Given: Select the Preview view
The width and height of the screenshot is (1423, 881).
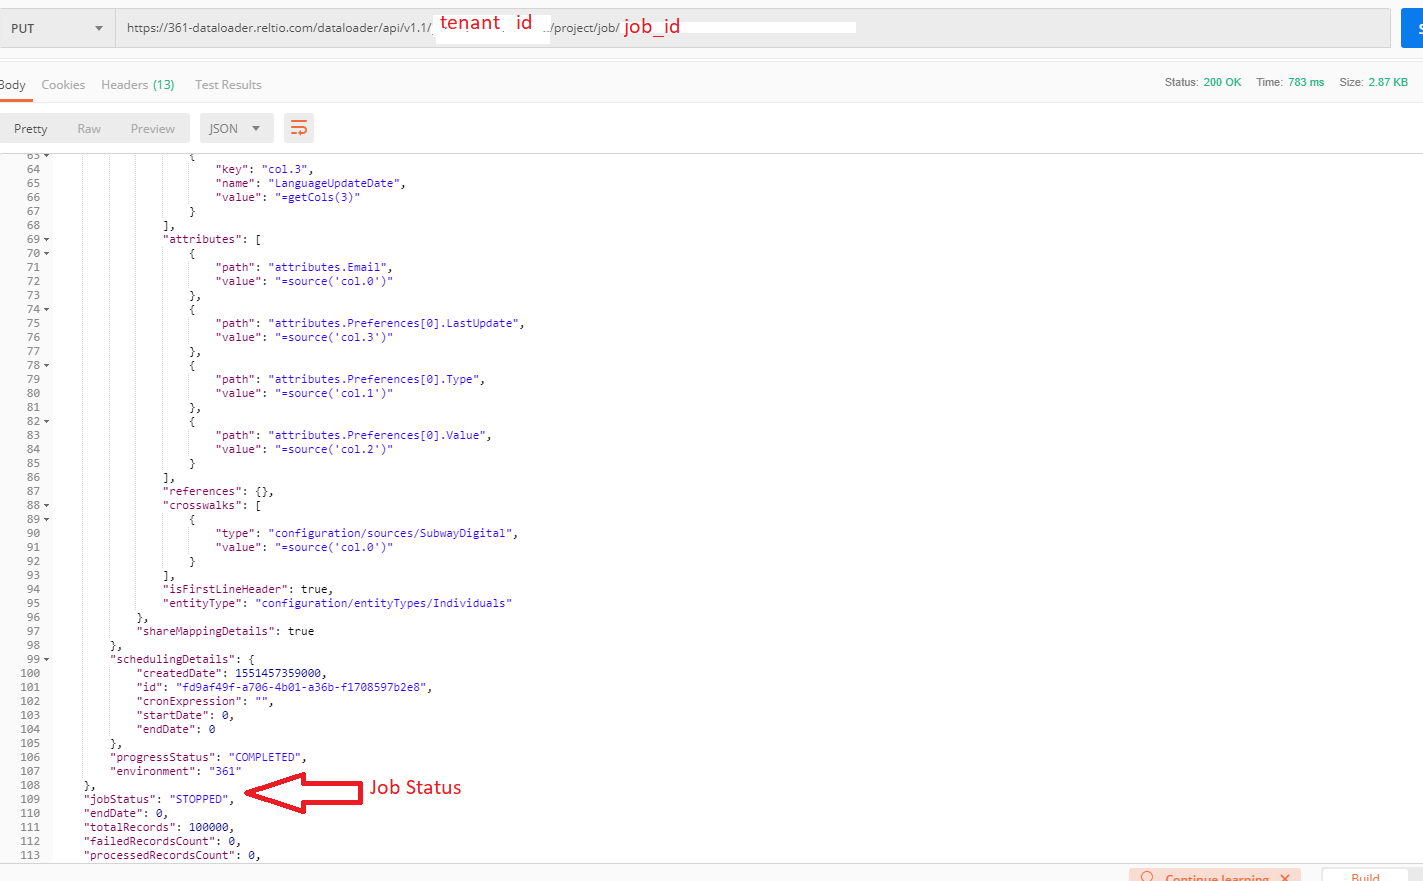Looking at the screenshot, I should [x=152, y=129].
